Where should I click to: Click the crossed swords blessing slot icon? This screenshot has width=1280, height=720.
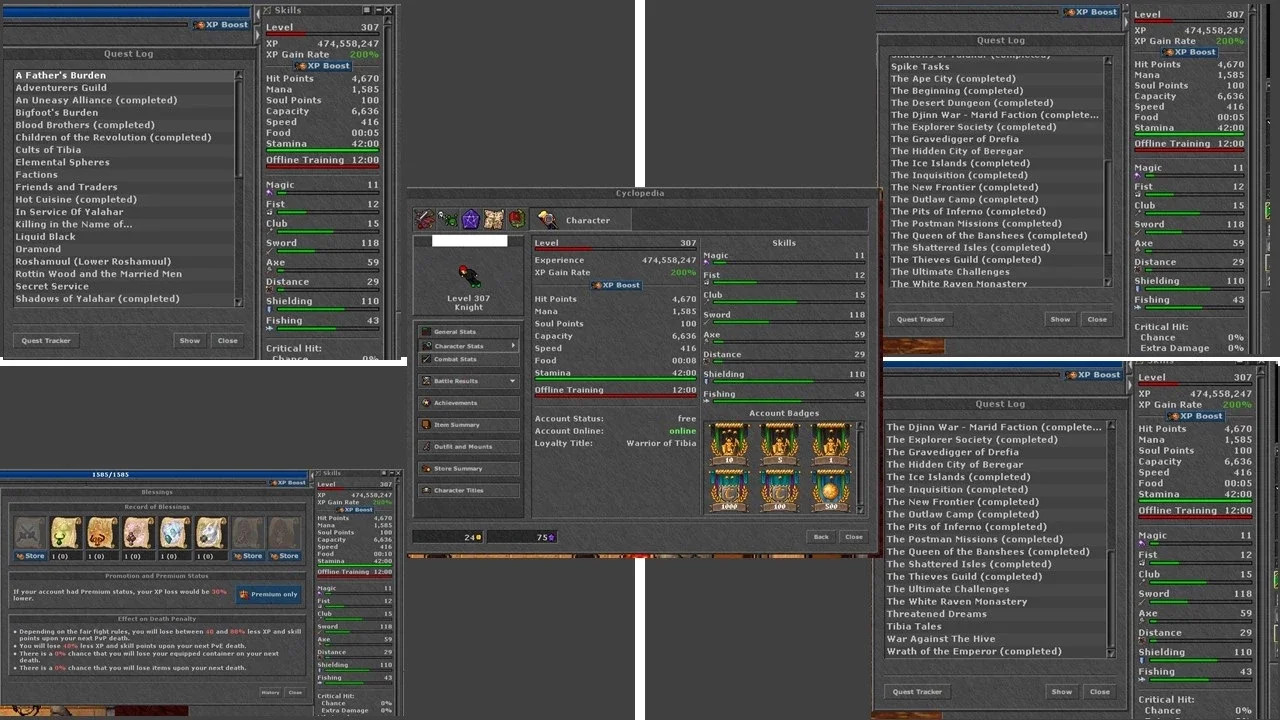tap(30, 533)
